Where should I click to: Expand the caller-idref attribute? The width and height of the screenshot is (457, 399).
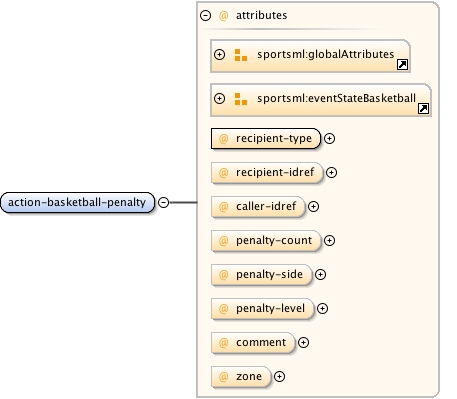[313, 207]
